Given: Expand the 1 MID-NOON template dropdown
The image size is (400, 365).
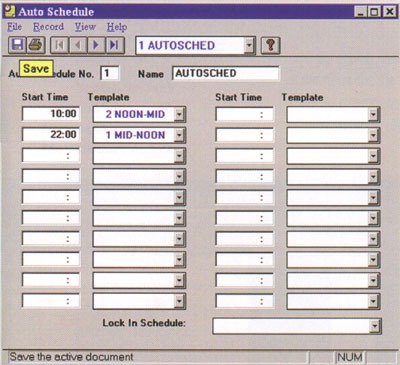Looking at the screenshot, I should [179, 135].
